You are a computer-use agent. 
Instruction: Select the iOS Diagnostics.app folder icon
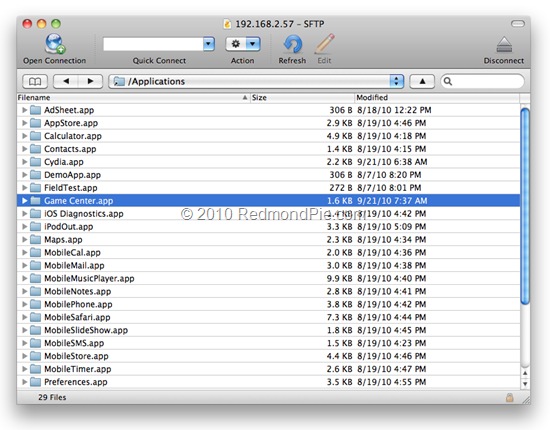pyautogui.click(x=35, y=214)
